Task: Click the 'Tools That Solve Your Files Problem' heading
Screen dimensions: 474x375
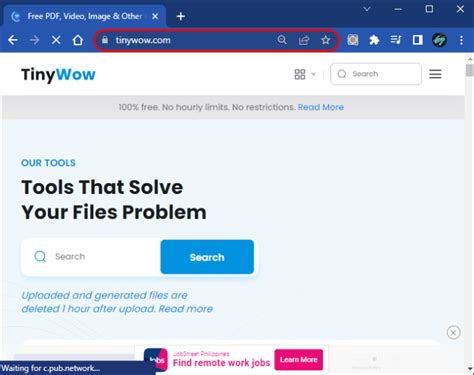Action: [114, 200]
